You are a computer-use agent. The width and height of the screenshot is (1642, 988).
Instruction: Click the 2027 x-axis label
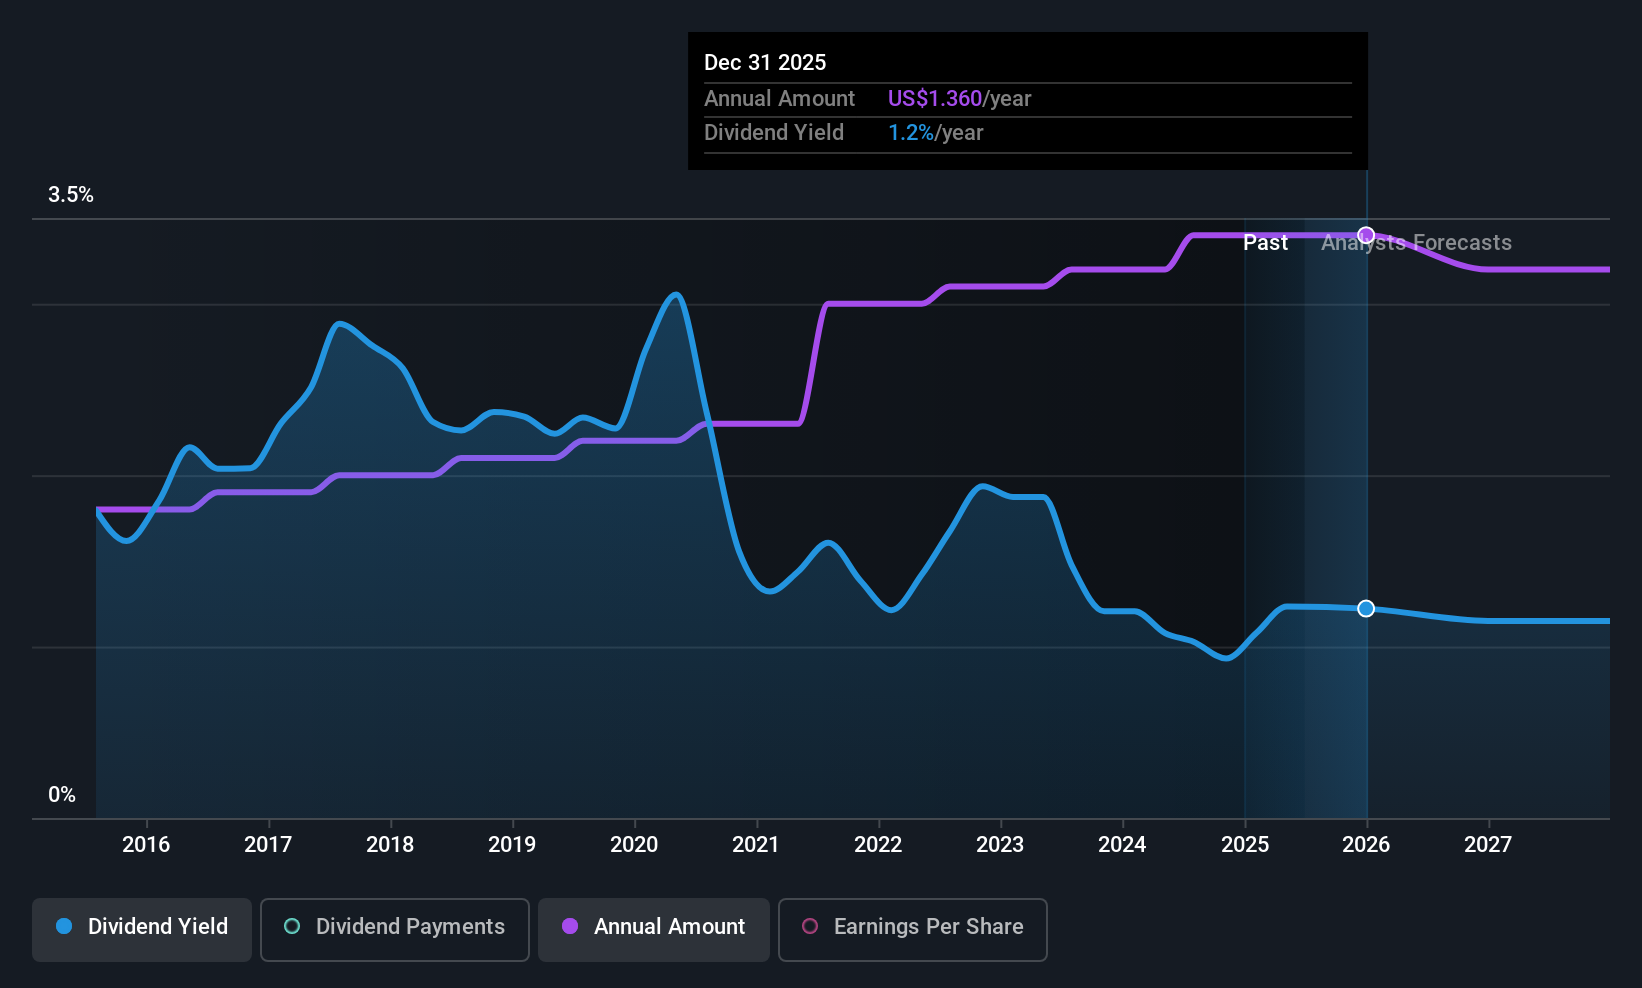pyautogui.click(x=1488, y=845)
